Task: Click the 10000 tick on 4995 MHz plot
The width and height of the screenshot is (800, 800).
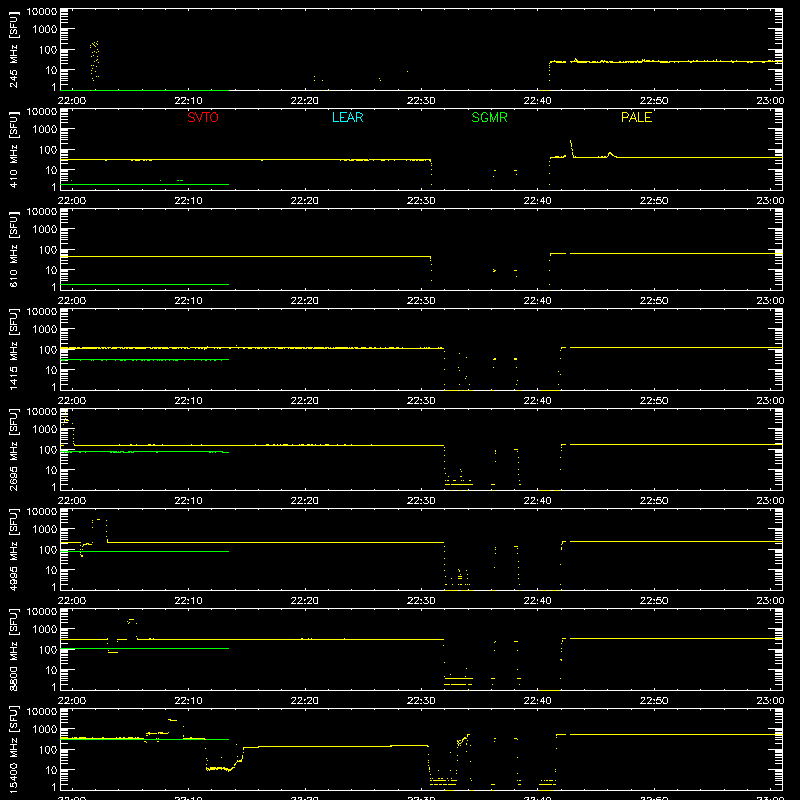Action: click(x=42, y=512)
